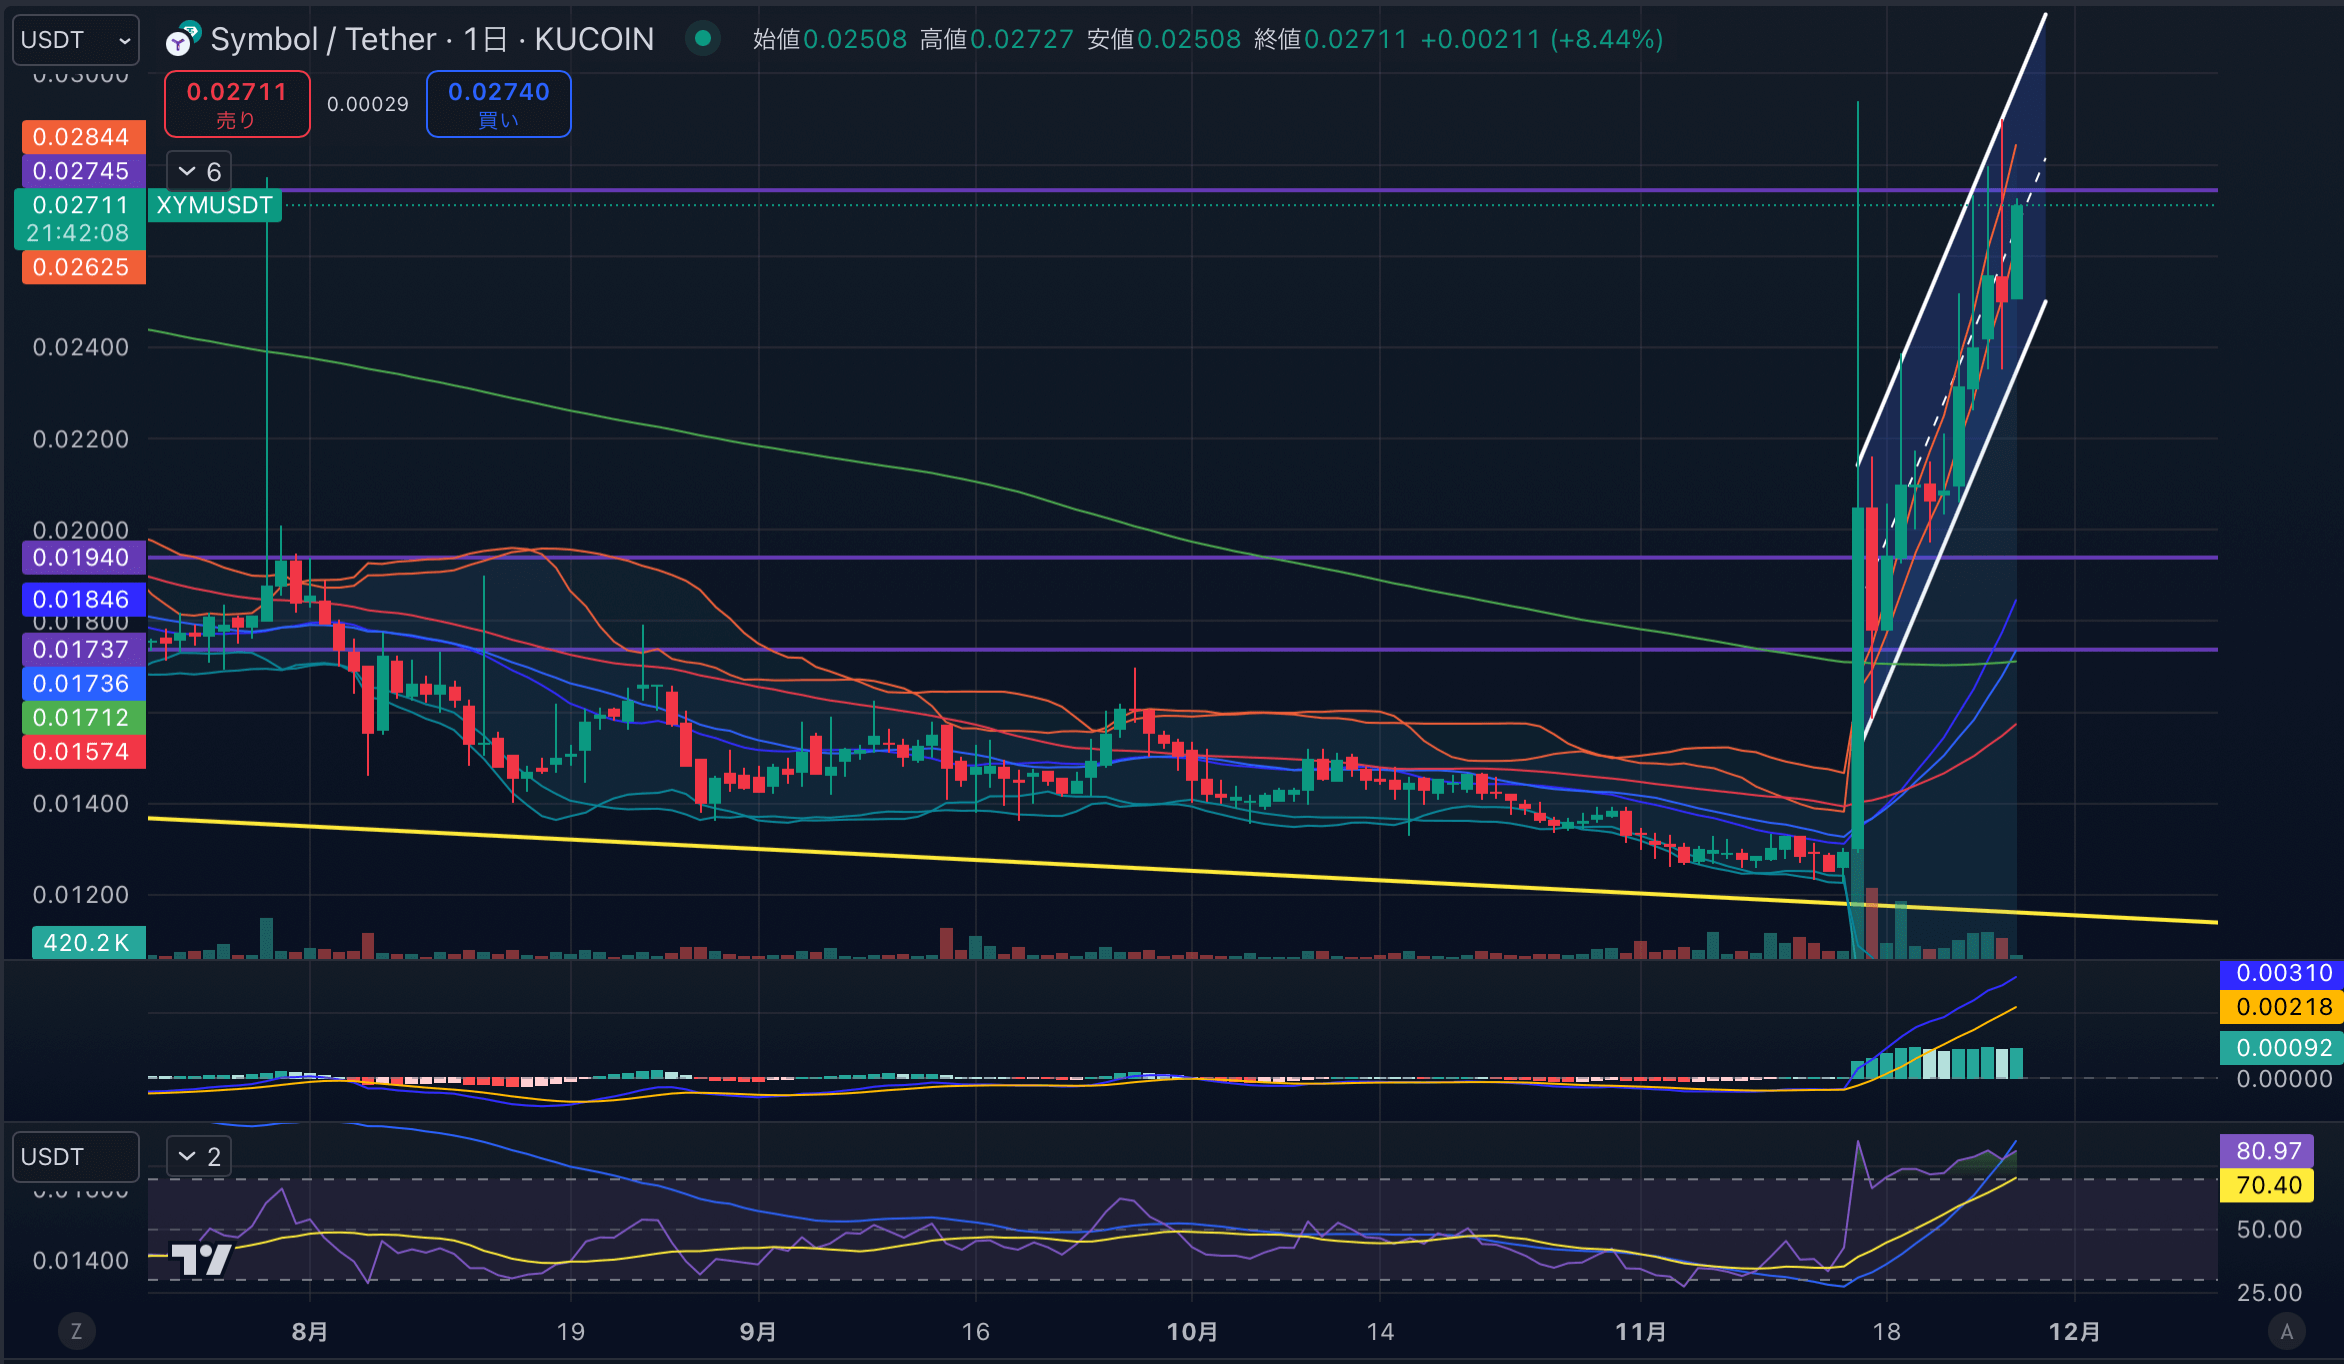
Task: Click the 70.40 RSI average label
Action: coord(2267,1185)
